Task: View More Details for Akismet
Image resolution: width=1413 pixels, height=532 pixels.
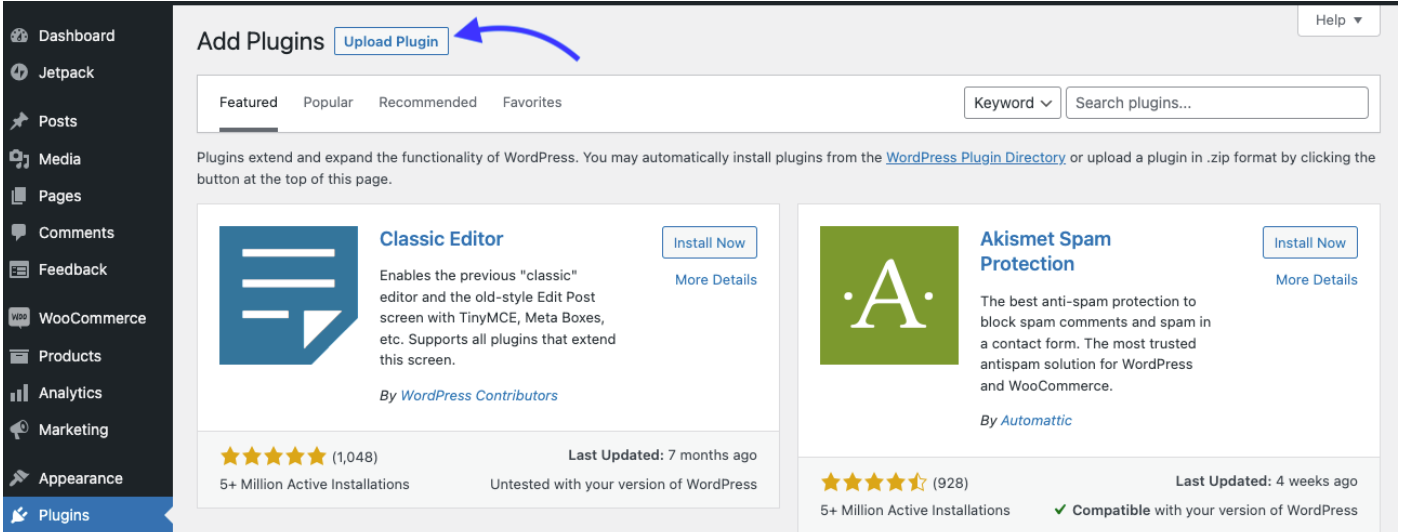Action: click(x=1316, y=280)
